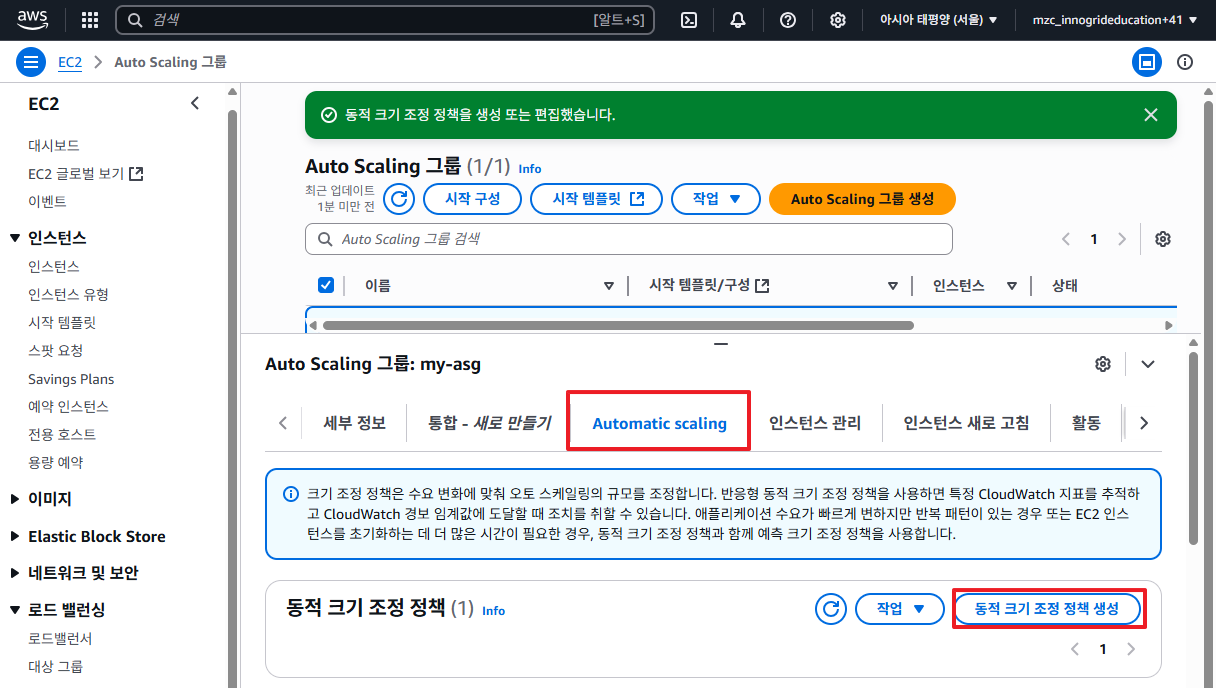
Task: Go to the previous groups page
Action: pos(1066,239)
